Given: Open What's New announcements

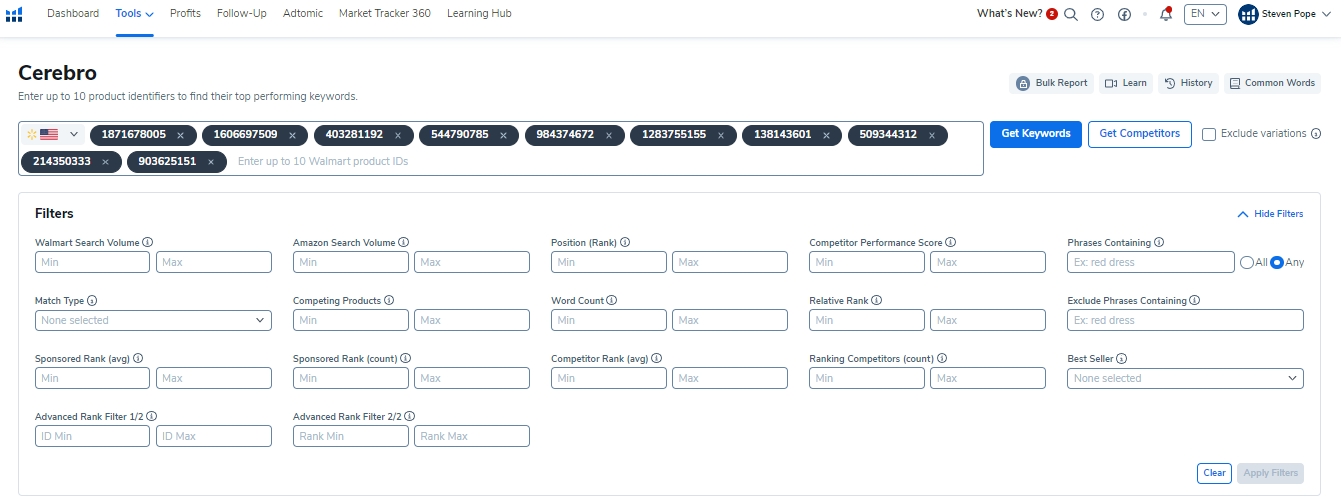Looking at the screenshot, I should coord(1017,14).
